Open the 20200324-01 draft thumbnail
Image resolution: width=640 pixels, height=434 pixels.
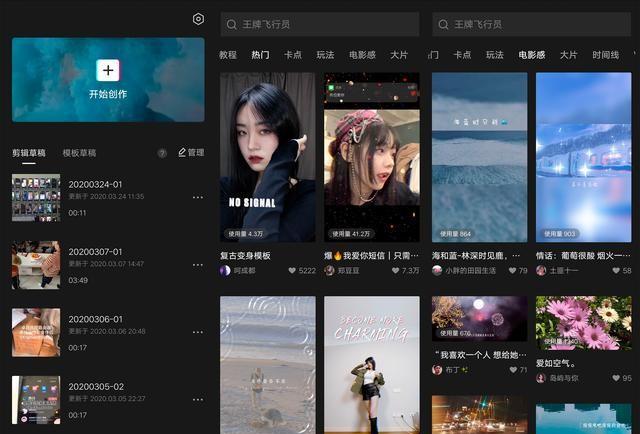[x=36, y=197]
